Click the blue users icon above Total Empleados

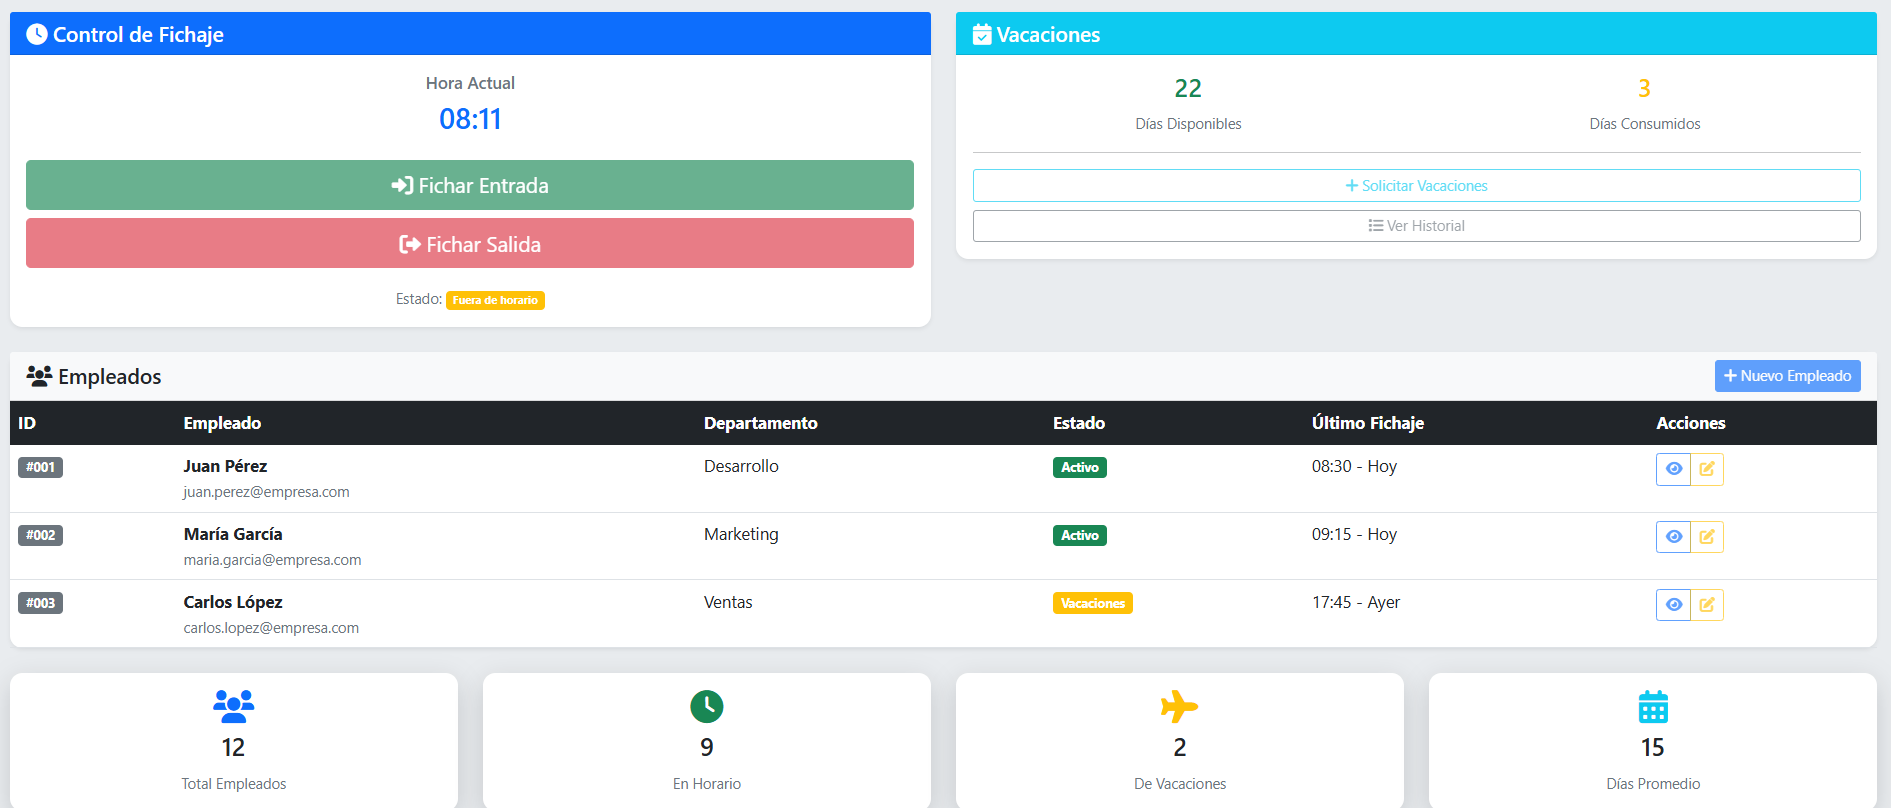point(234,707)
